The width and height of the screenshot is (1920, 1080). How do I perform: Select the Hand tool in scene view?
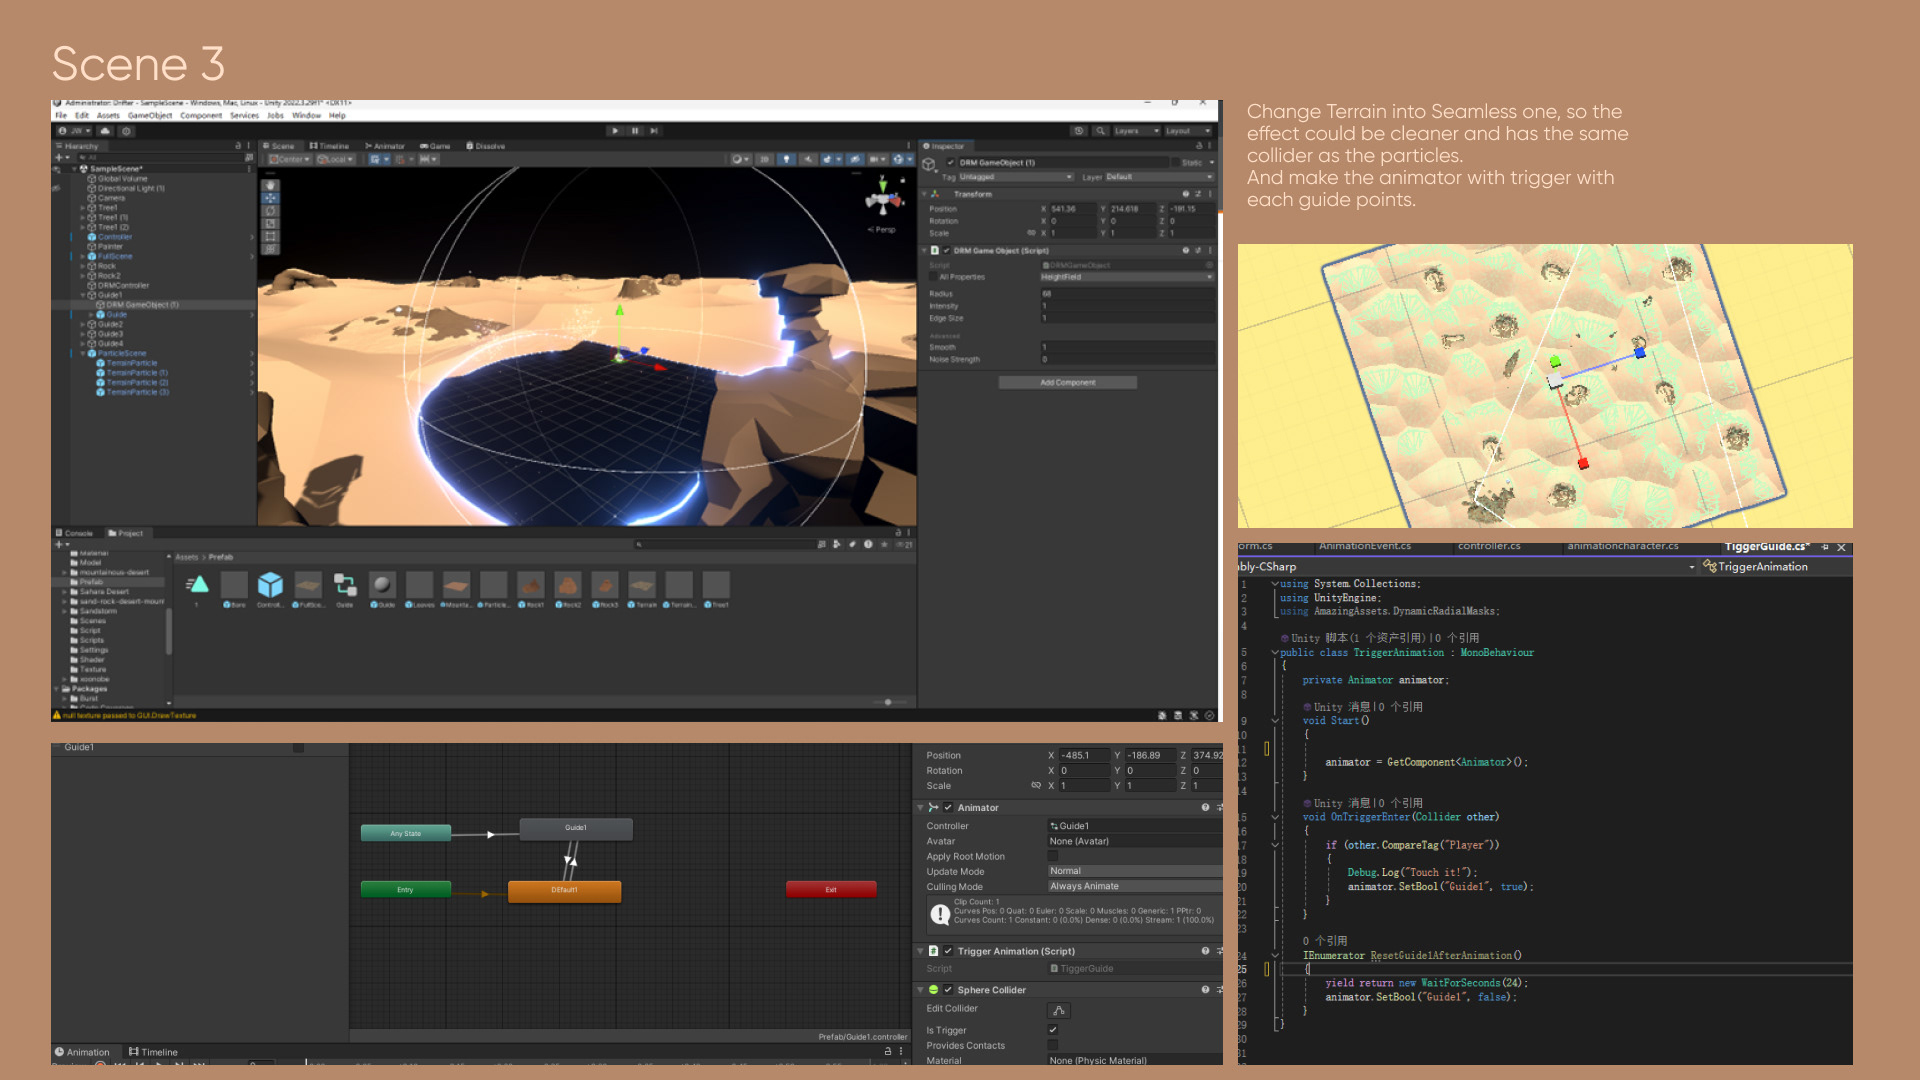point(270,185)
